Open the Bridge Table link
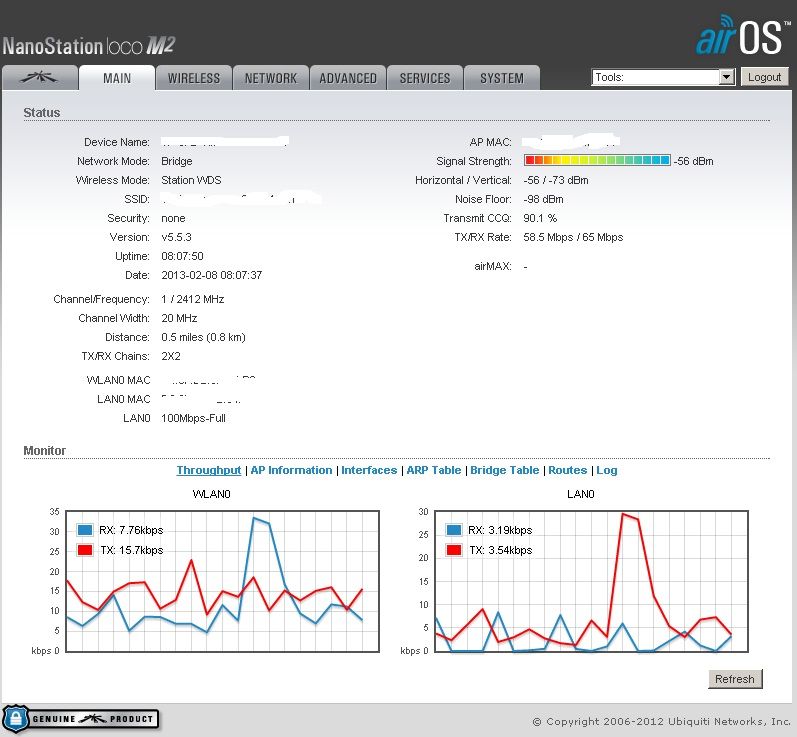The image size is (797, 737). [505, 470]
